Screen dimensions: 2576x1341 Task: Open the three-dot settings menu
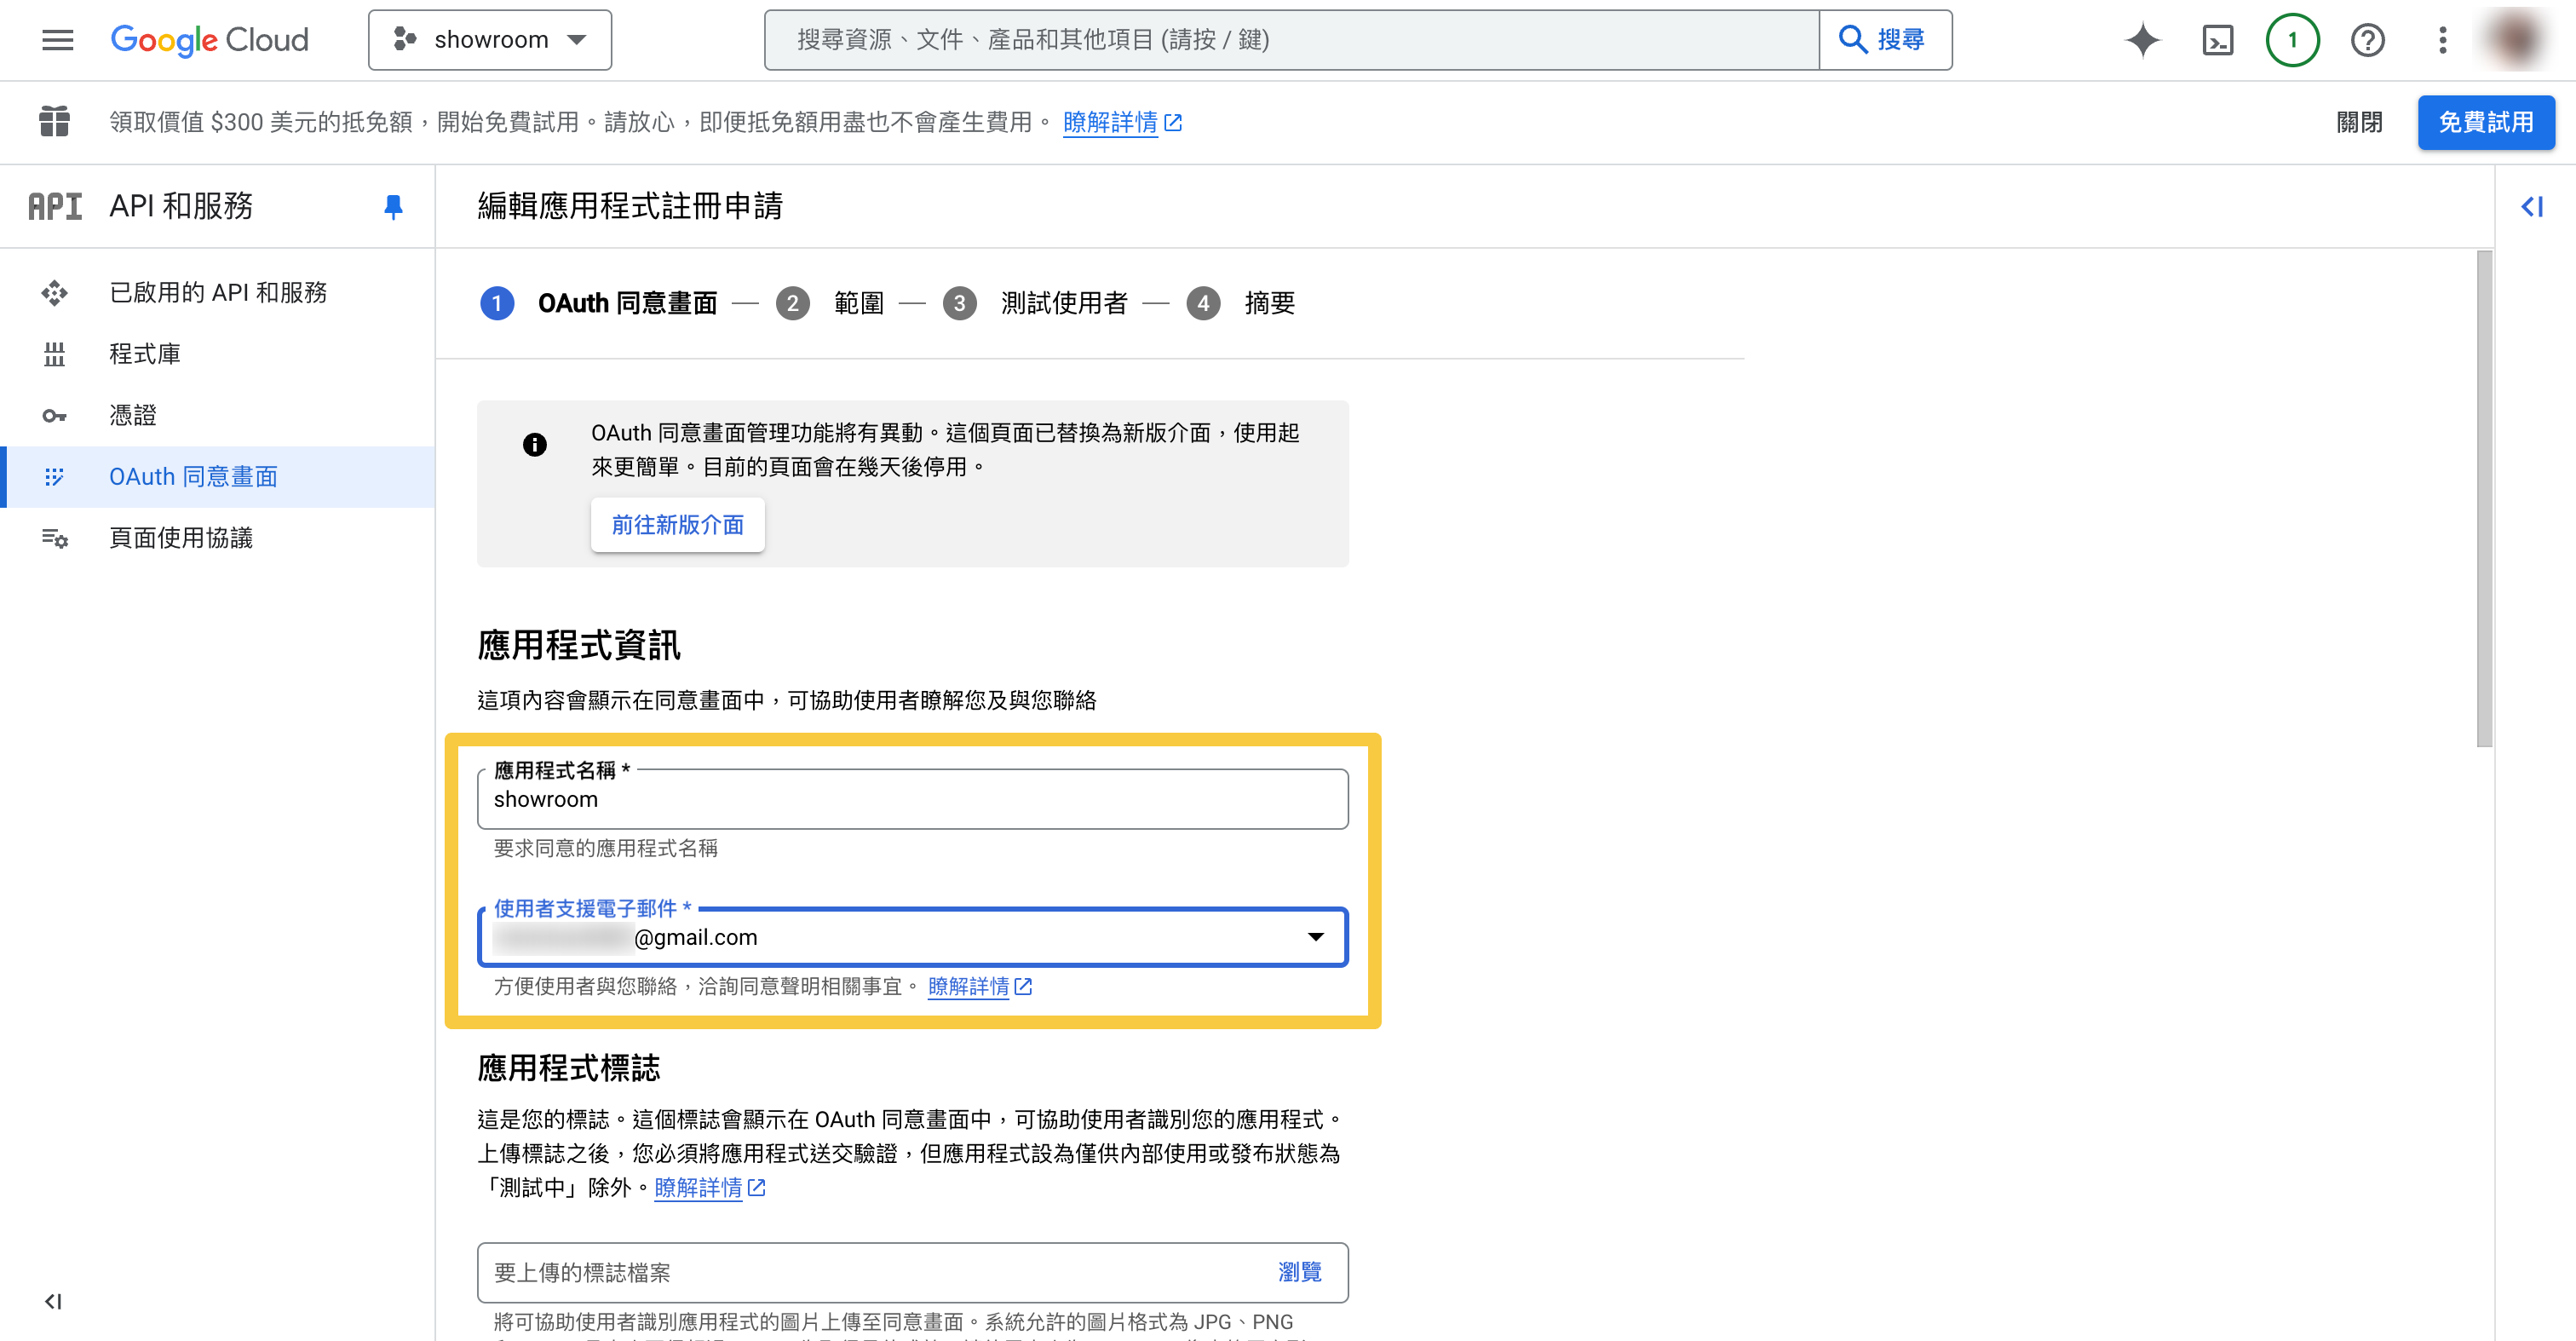[x=2442, y=40]
